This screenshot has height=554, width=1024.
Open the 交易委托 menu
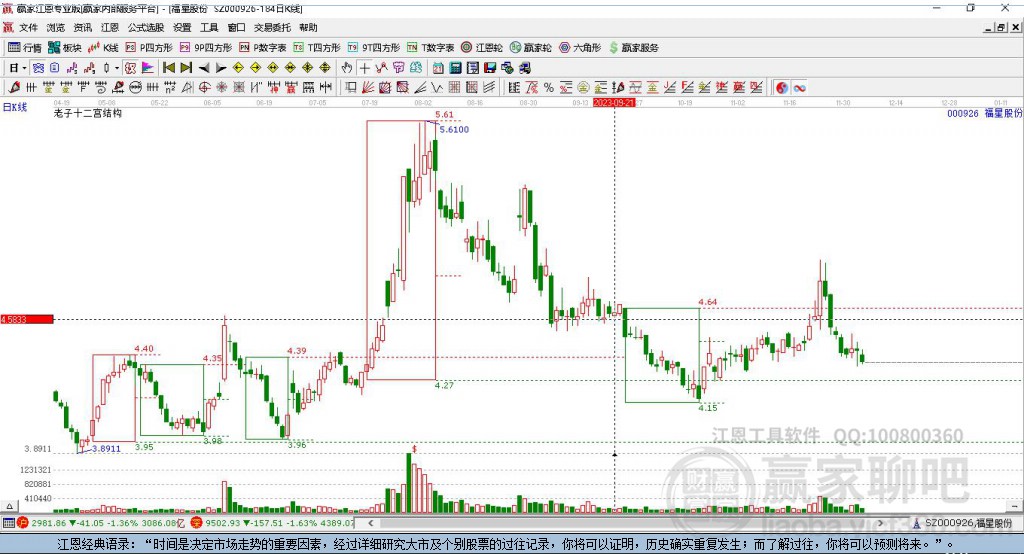(272, 27)
